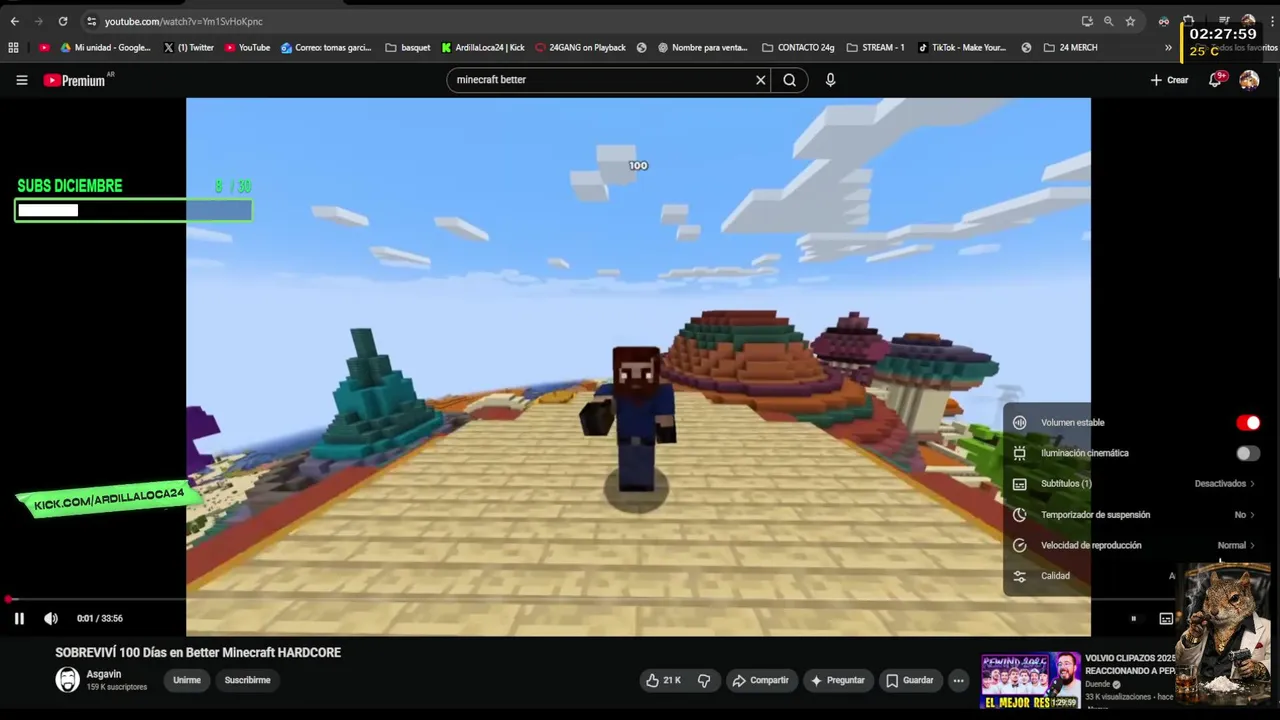Screen dimensions: 1280x720
Task: Open the YouTube account avatar menu
Action: 1249,80
